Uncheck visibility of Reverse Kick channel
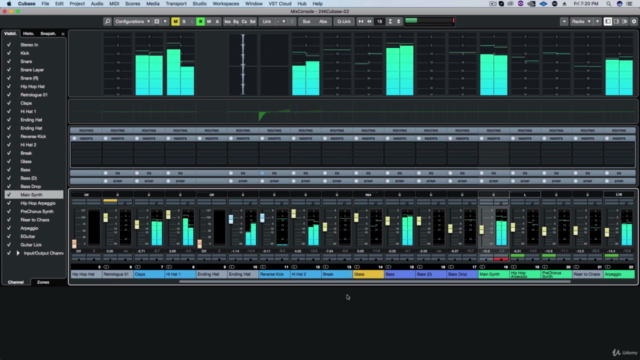Image resolution: width=640 pixels, height=360 pixels. tap(9, 136)
